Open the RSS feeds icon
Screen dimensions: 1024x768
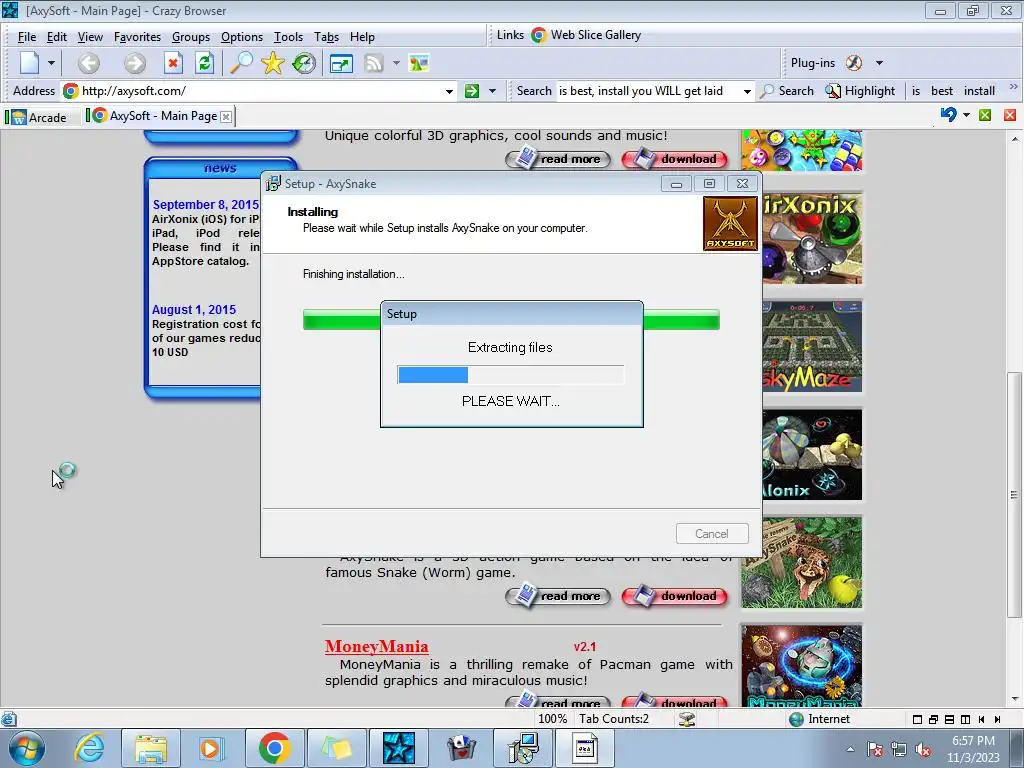click(374, 63)
